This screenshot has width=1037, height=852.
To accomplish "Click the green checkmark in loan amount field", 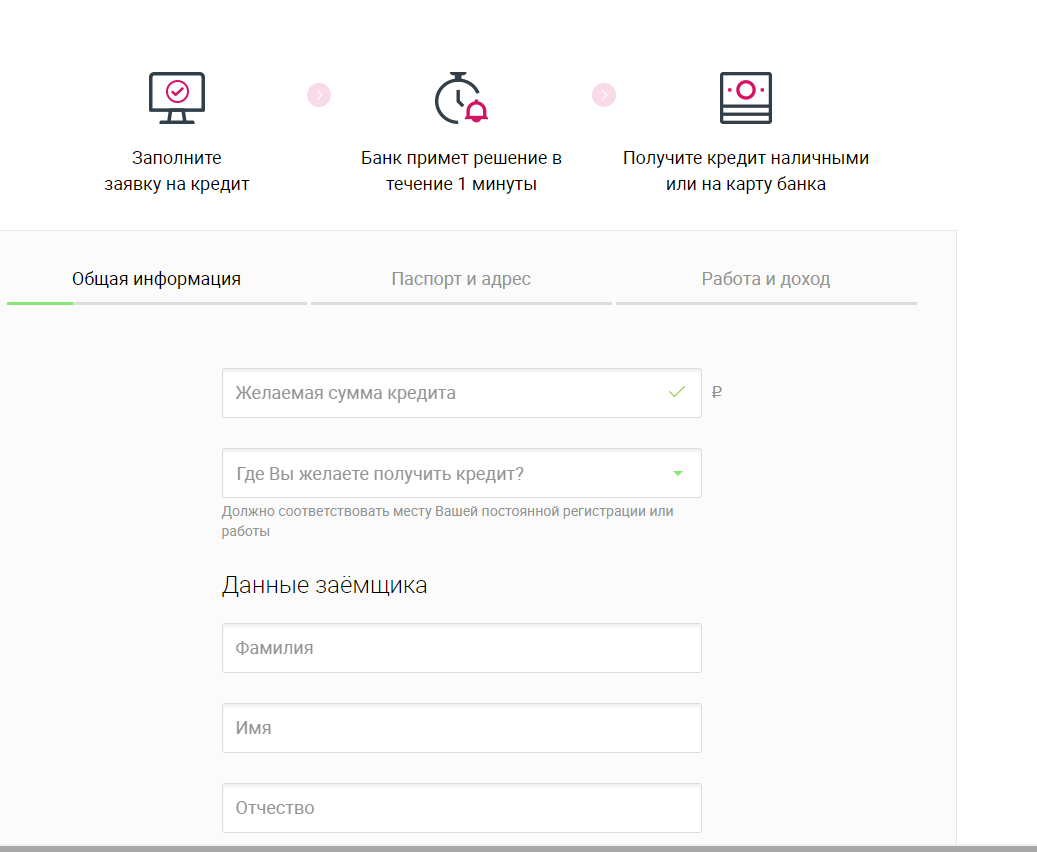I will click(677, 392).
